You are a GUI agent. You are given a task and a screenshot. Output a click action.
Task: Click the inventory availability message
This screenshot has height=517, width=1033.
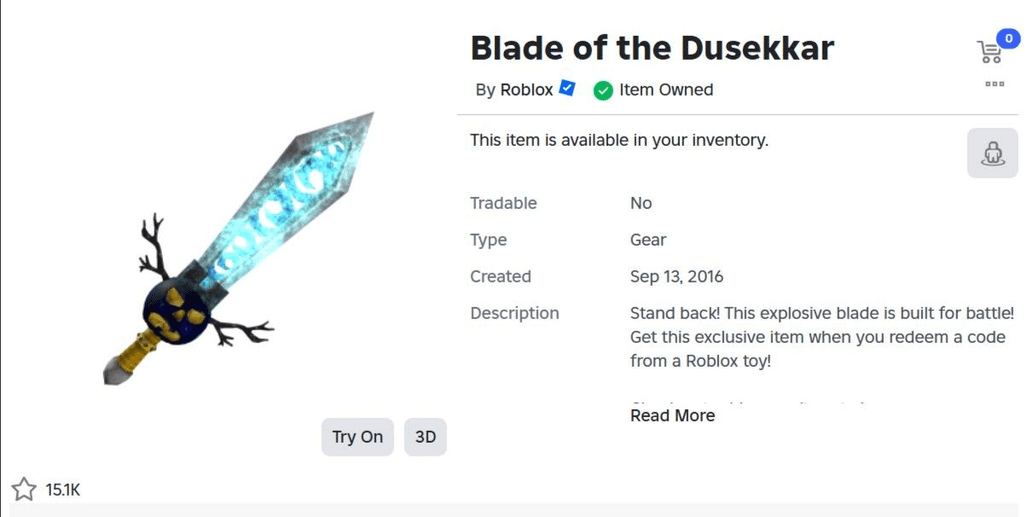pos(619,140)
